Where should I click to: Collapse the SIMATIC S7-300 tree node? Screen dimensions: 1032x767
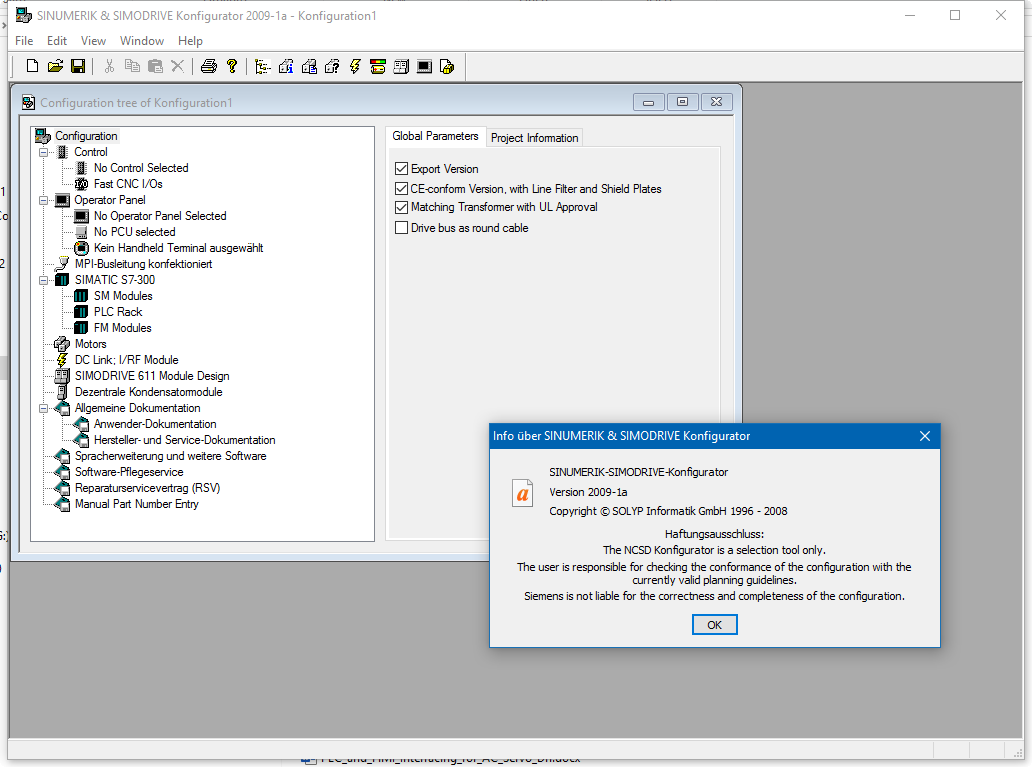click(x=43, y=280)
